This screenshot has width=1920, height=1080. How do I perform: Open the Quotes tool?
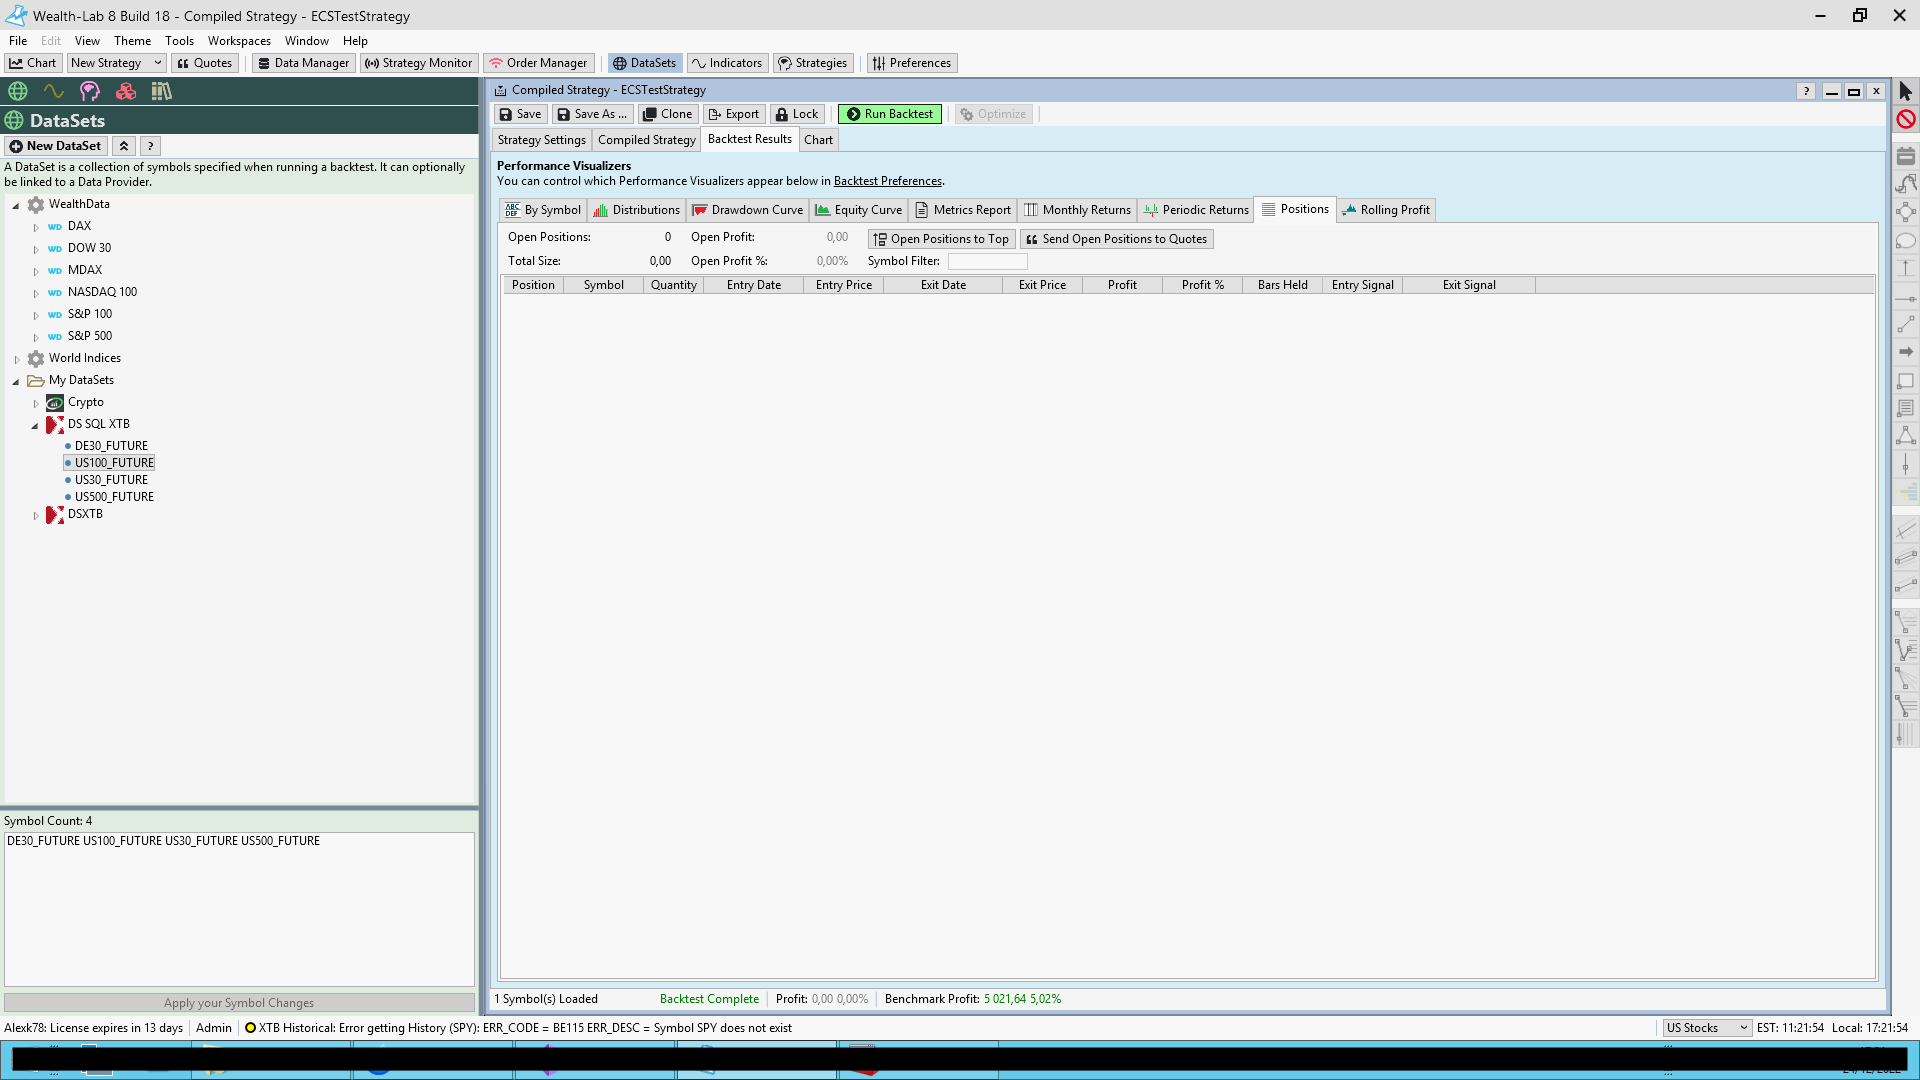pyautogui.click(x=205, y=63)
